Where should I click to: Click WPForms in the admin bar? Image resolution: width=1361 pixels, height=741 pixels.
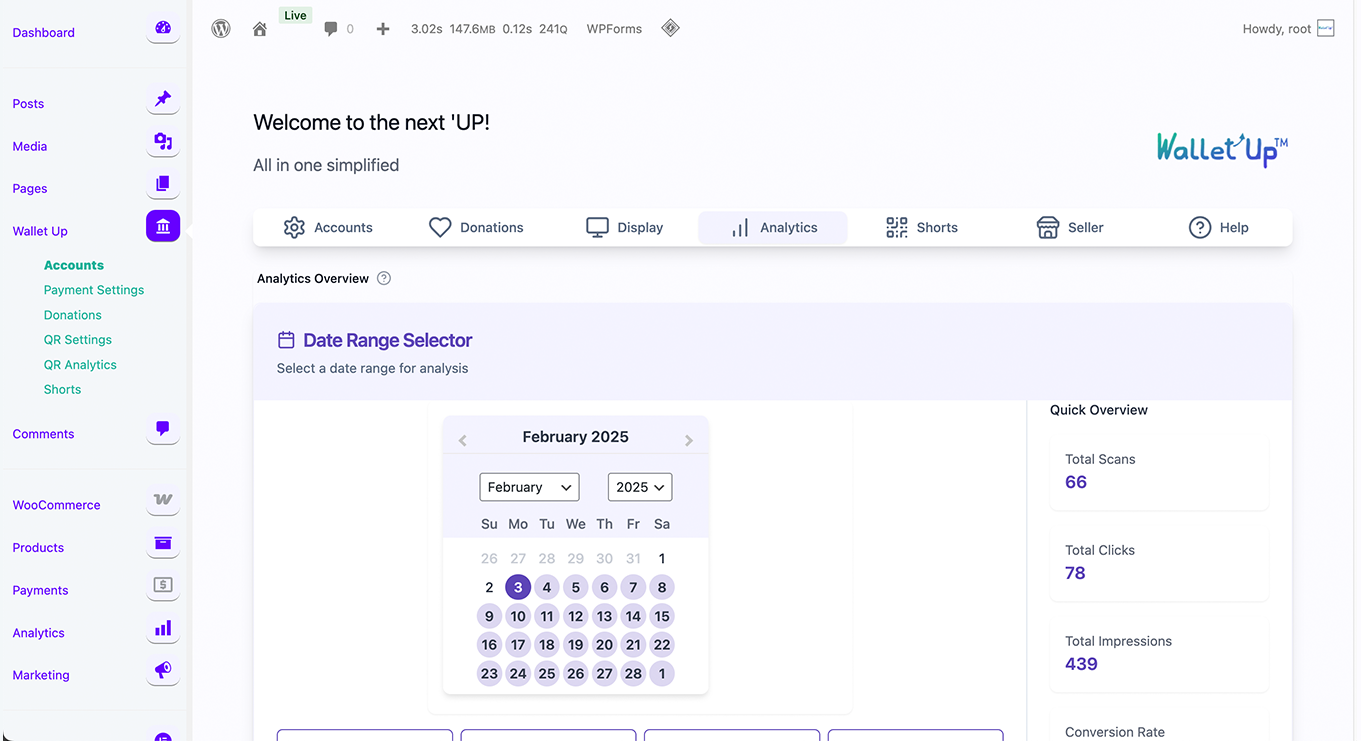click(614, 29)
